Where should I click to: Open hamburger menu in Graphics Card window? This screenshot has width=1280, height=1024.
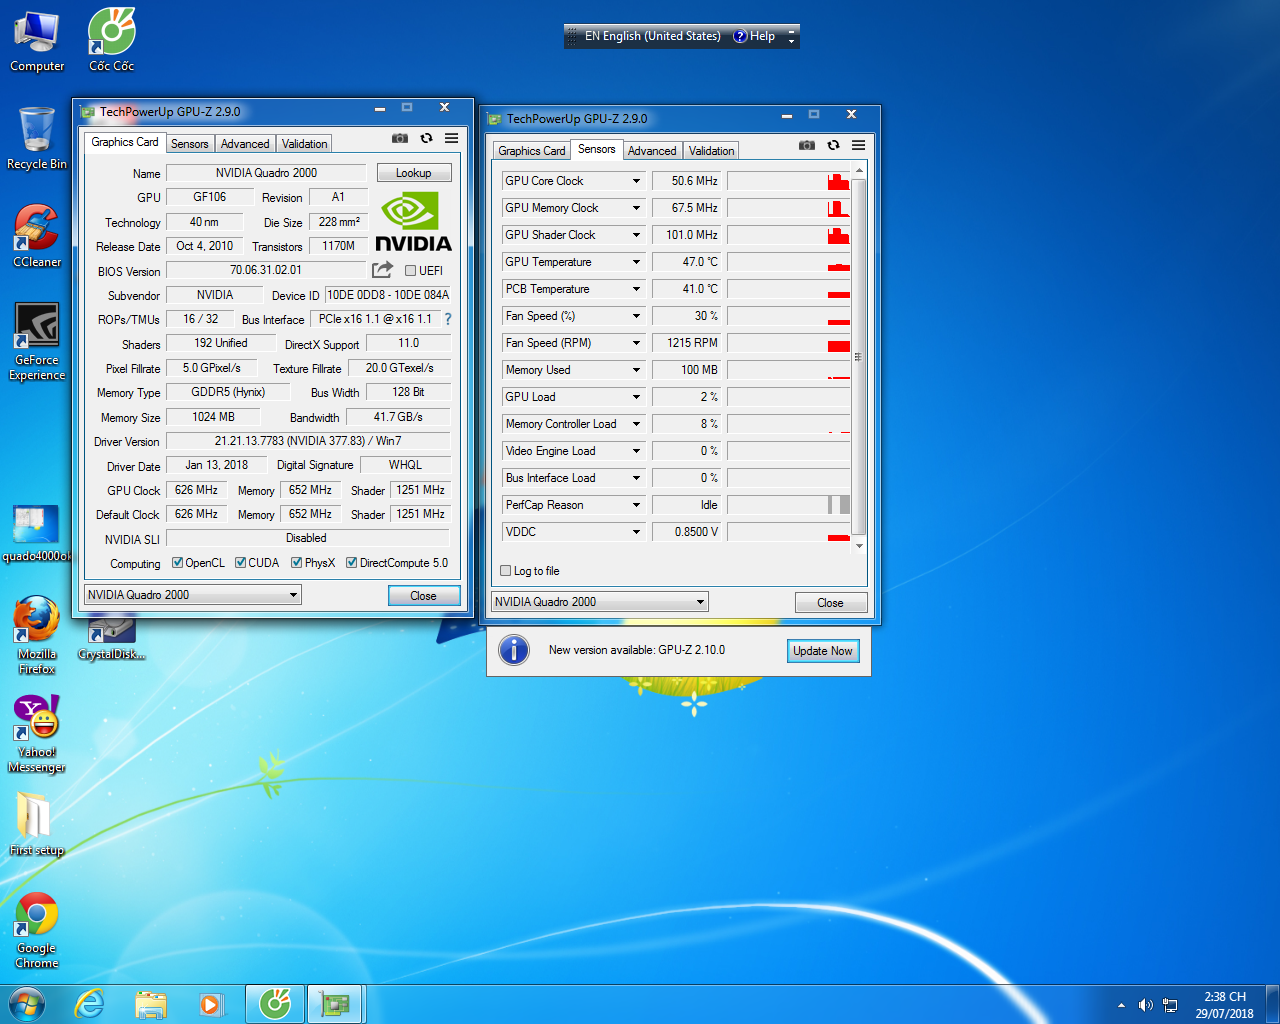[x=452, y=138]
